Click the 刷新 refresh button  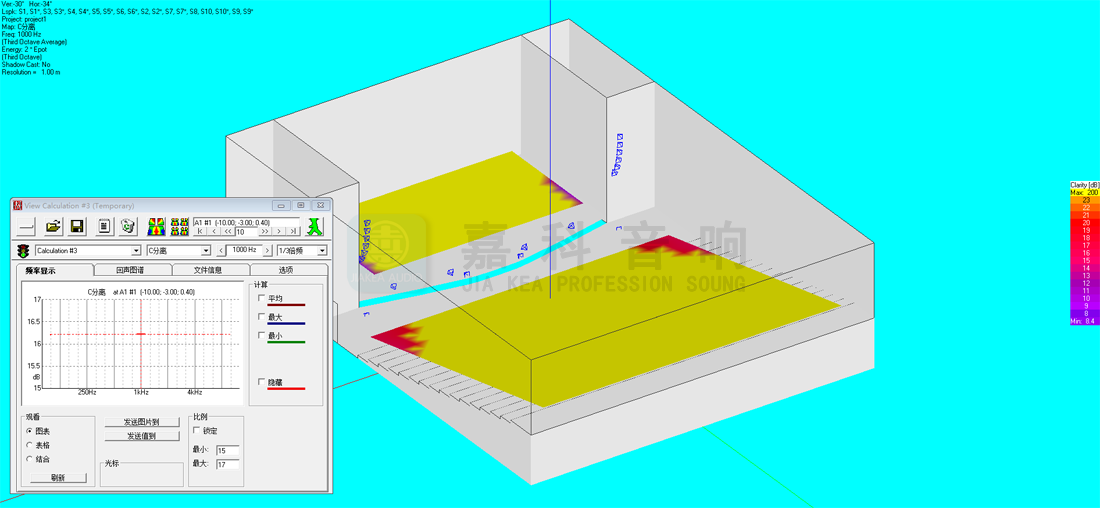coord(58,478)
